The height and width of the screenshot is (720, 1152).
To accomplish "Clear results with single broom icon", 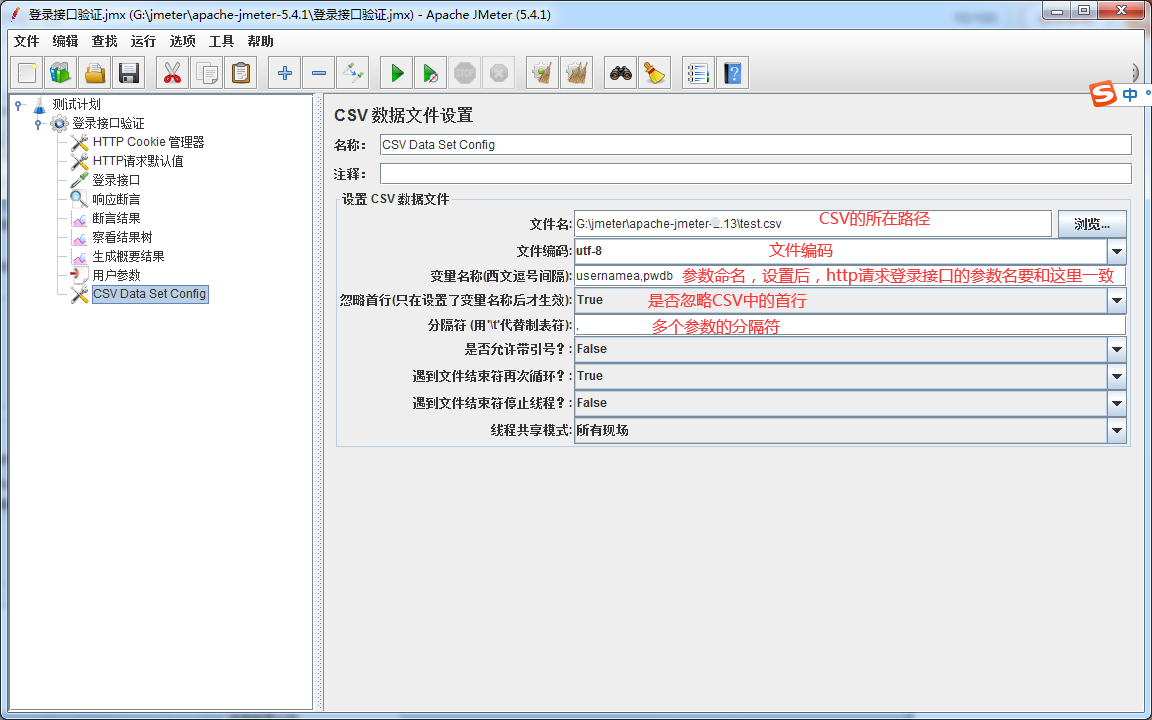I will tap(542, 73).
